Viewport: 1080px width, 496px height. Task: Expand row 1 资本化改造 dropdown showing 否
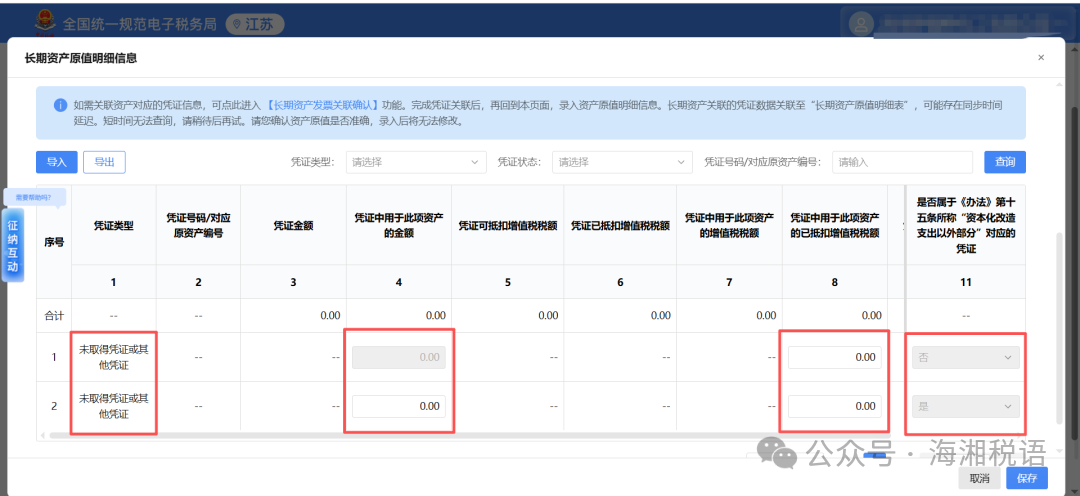(965, 357)
